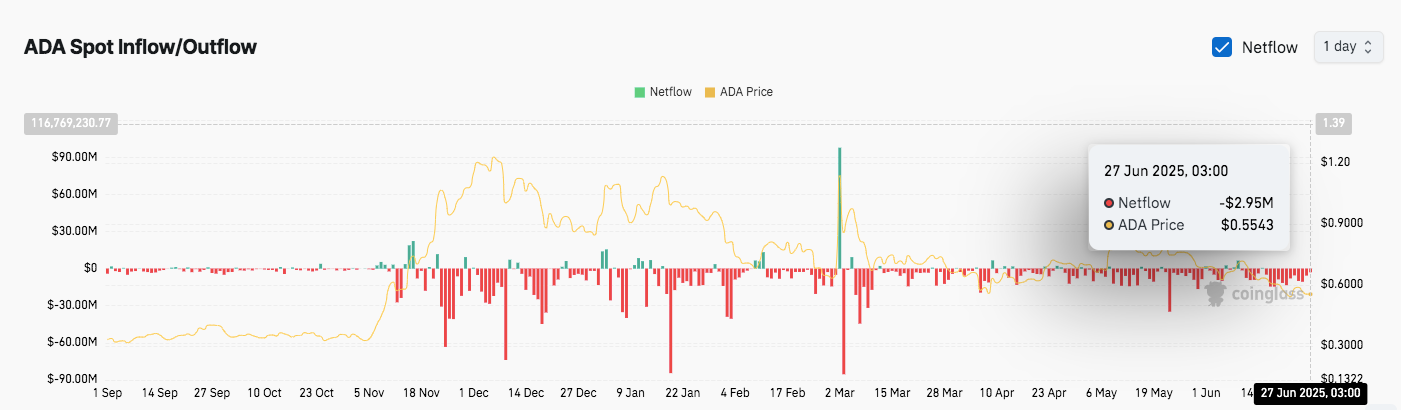Click the $-90.00M y-axis label
Image resolution: width=1401 pixels, height=410 pixels.
[74, 379]
